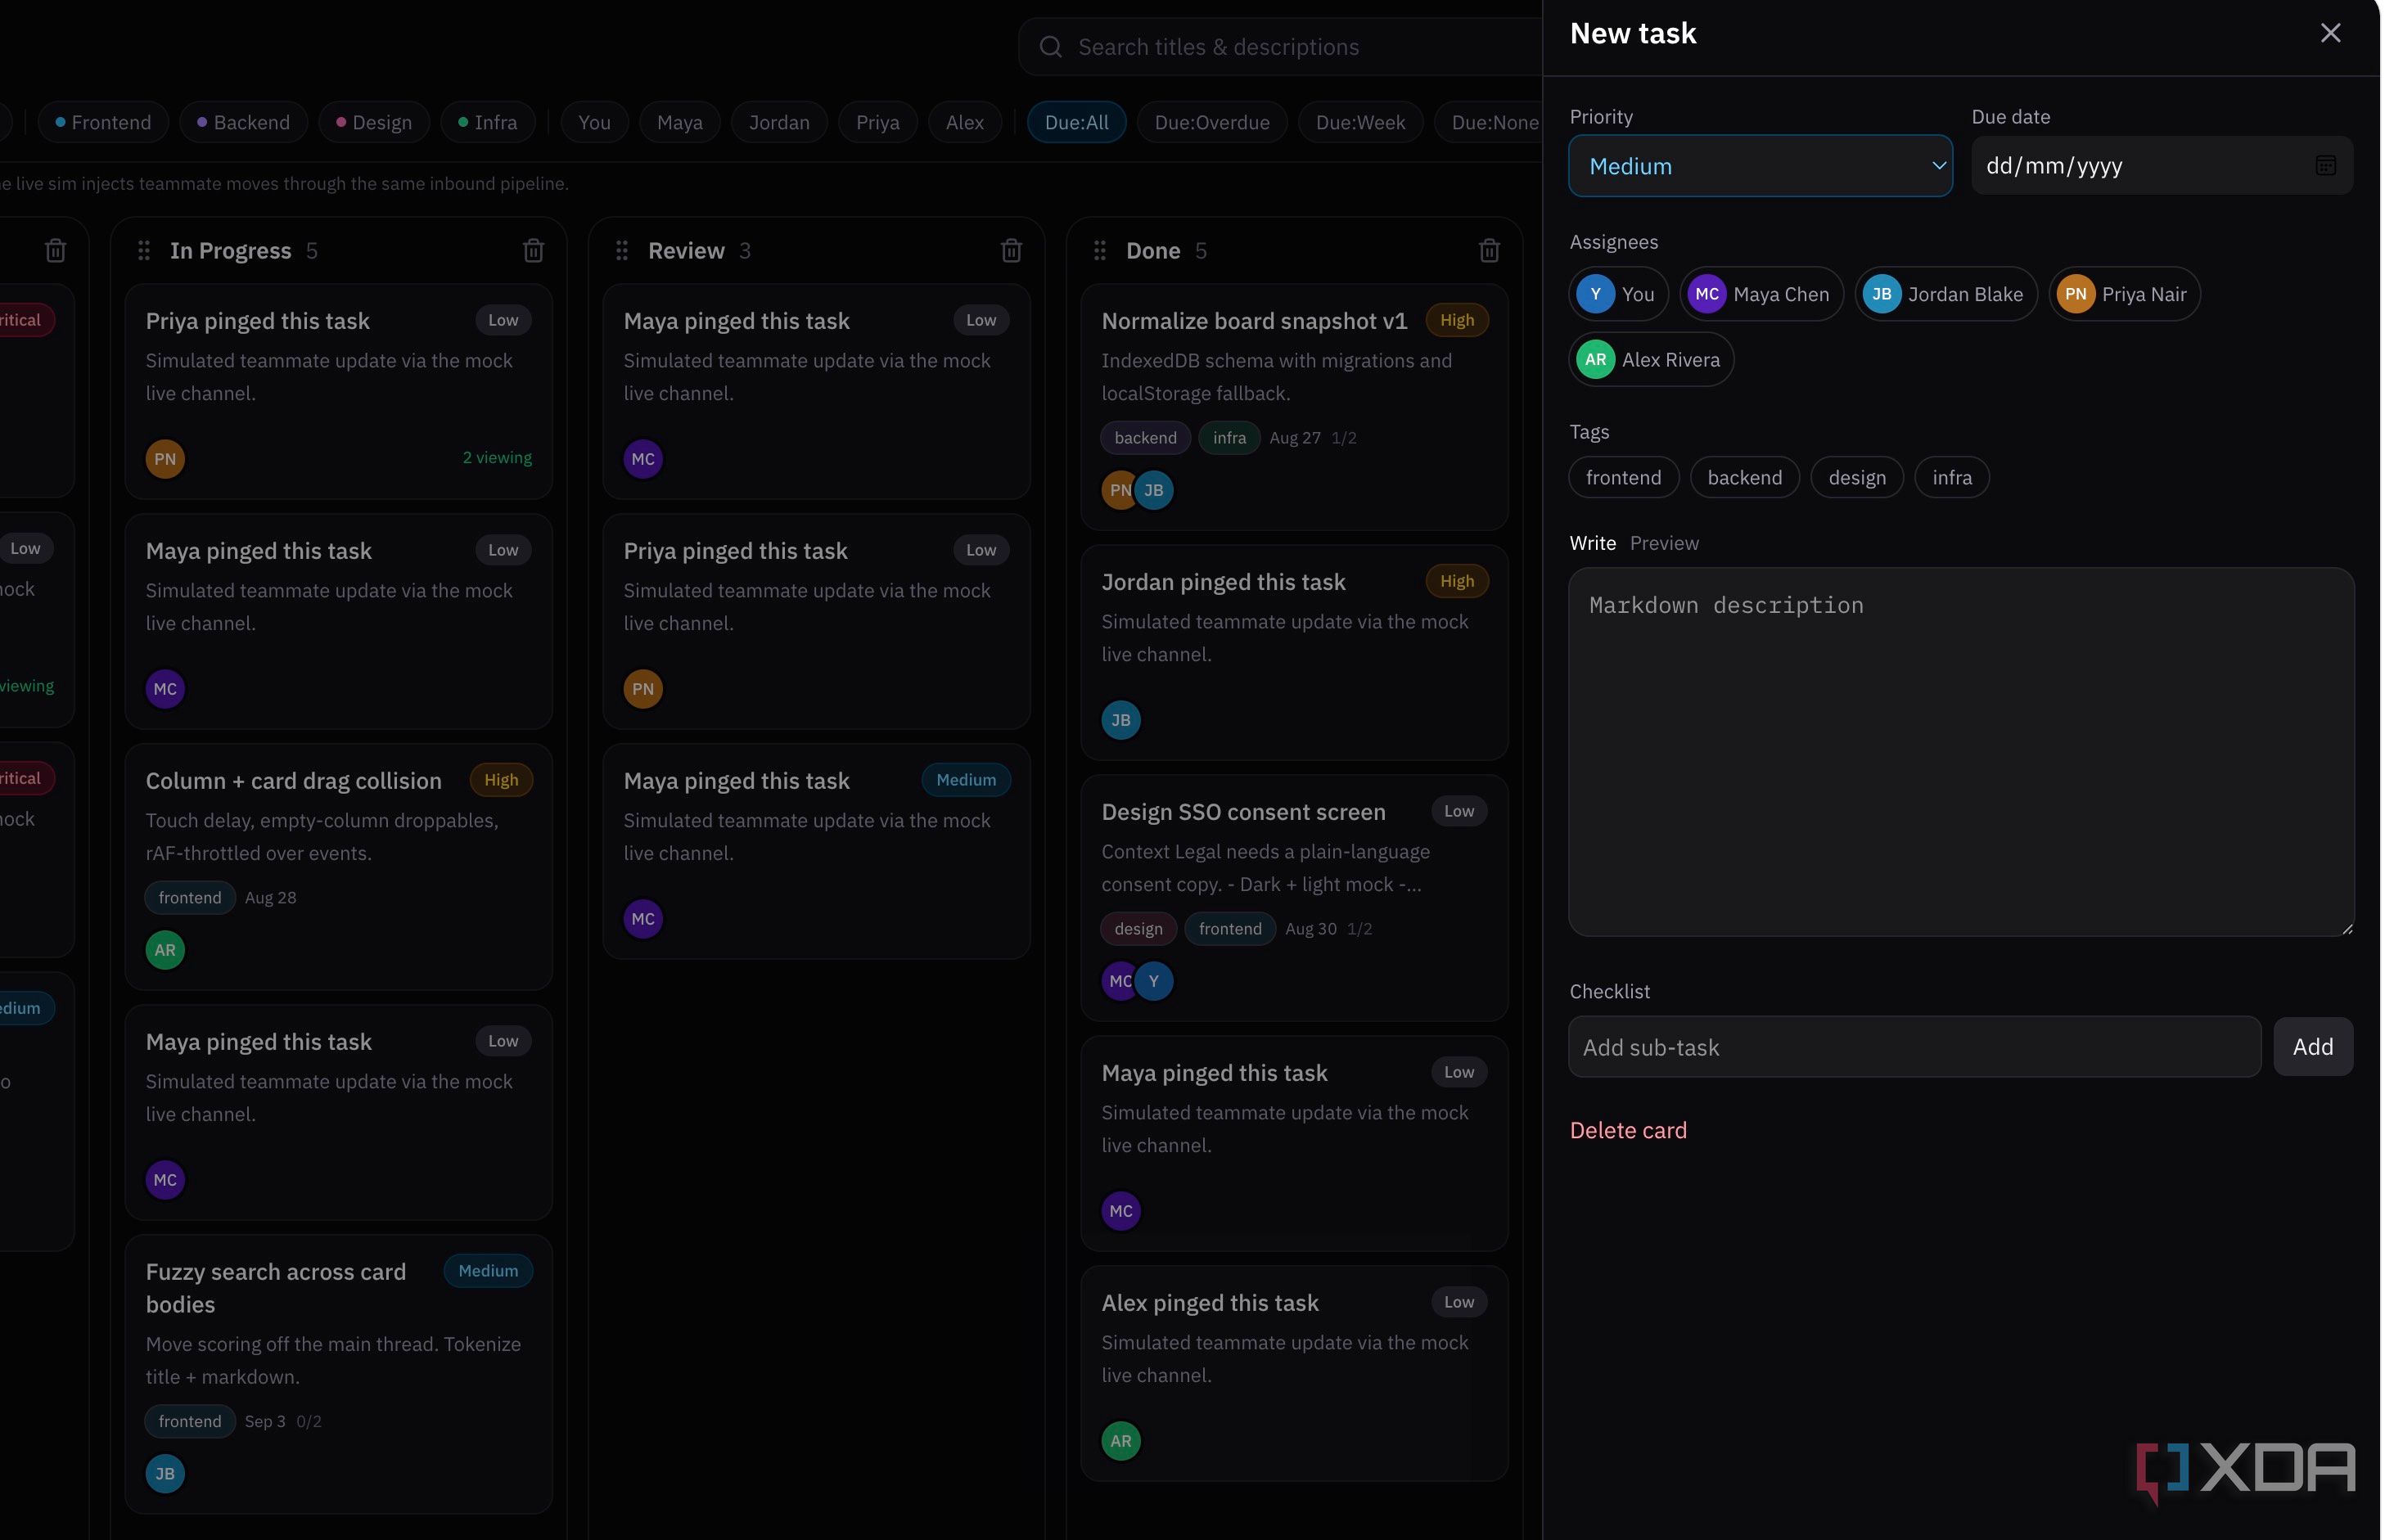Switch to the Write tab
The image size is (2385, 1540).
(x=1592, y=543)
